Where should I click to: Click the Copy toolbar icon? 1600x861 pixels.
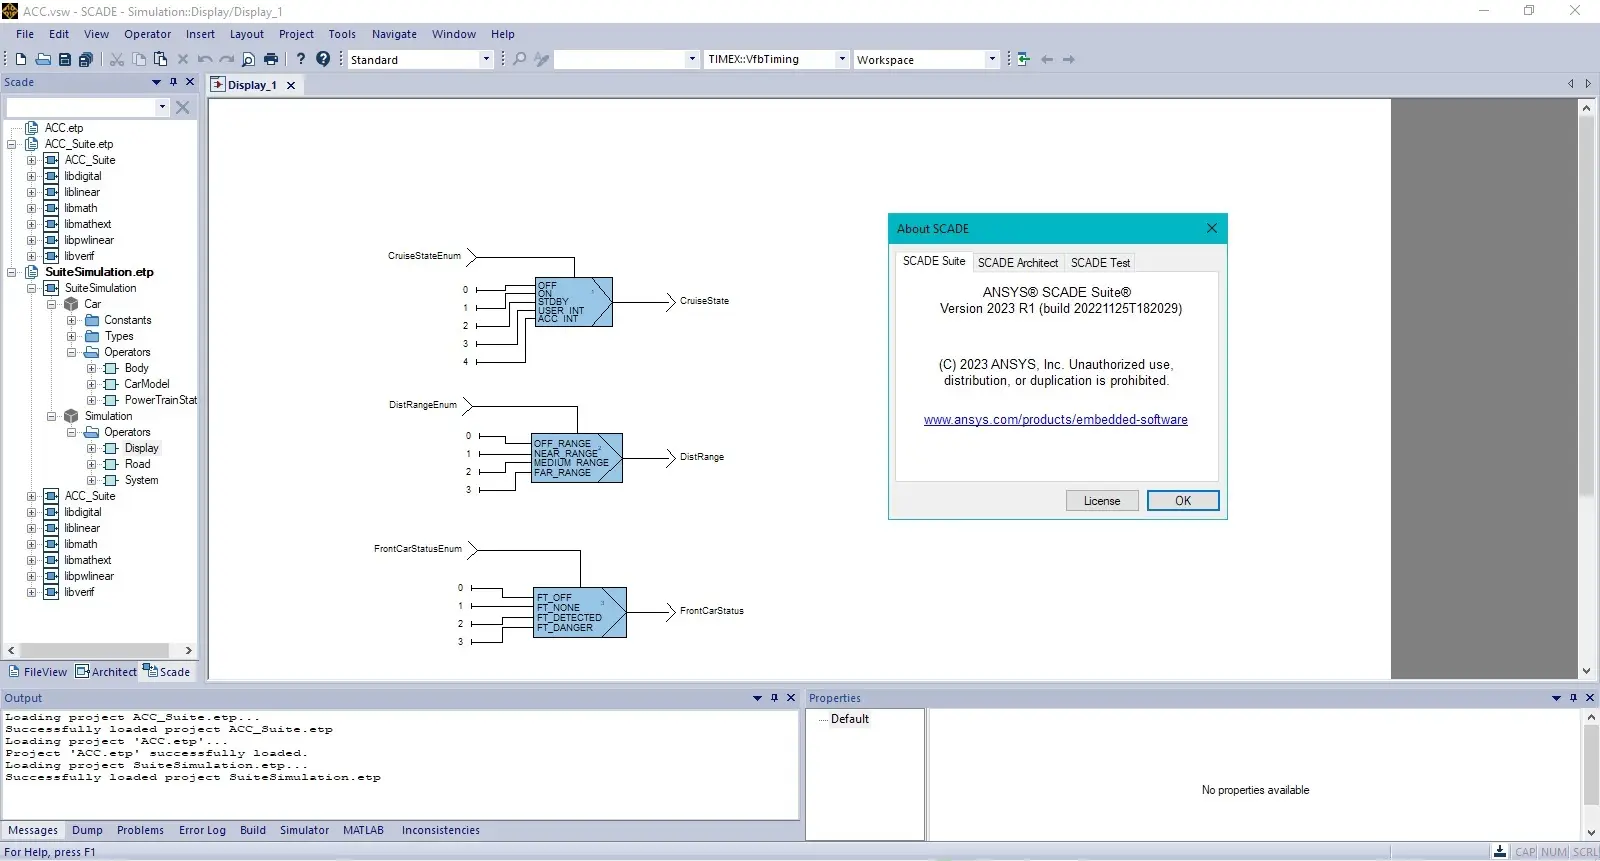pyautogui.click(x=139, y=59)
